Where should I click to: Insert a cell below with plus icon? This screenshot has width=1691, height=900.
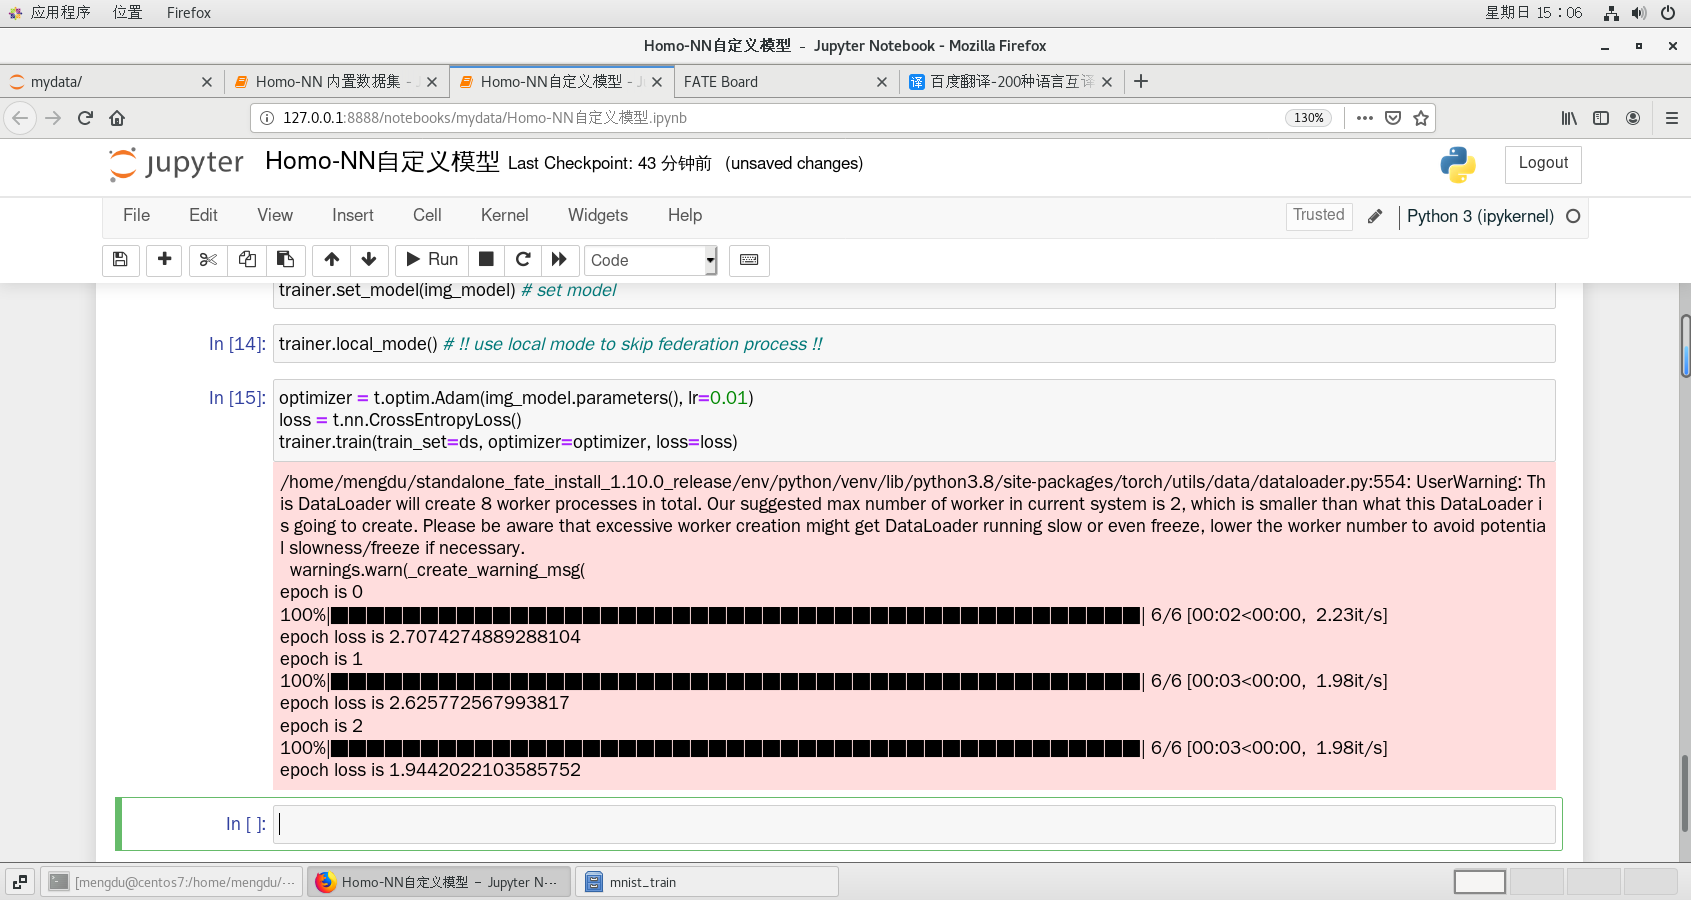(x=165, y=260)
